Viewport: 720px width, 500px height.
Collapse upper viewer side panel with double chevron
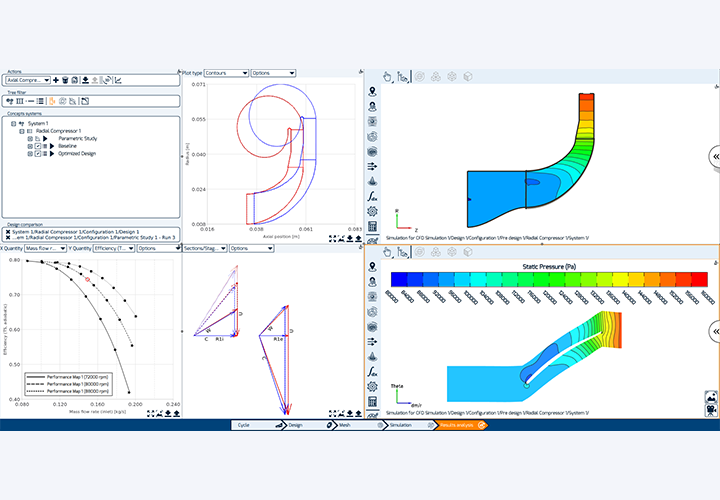pos(714,157)
